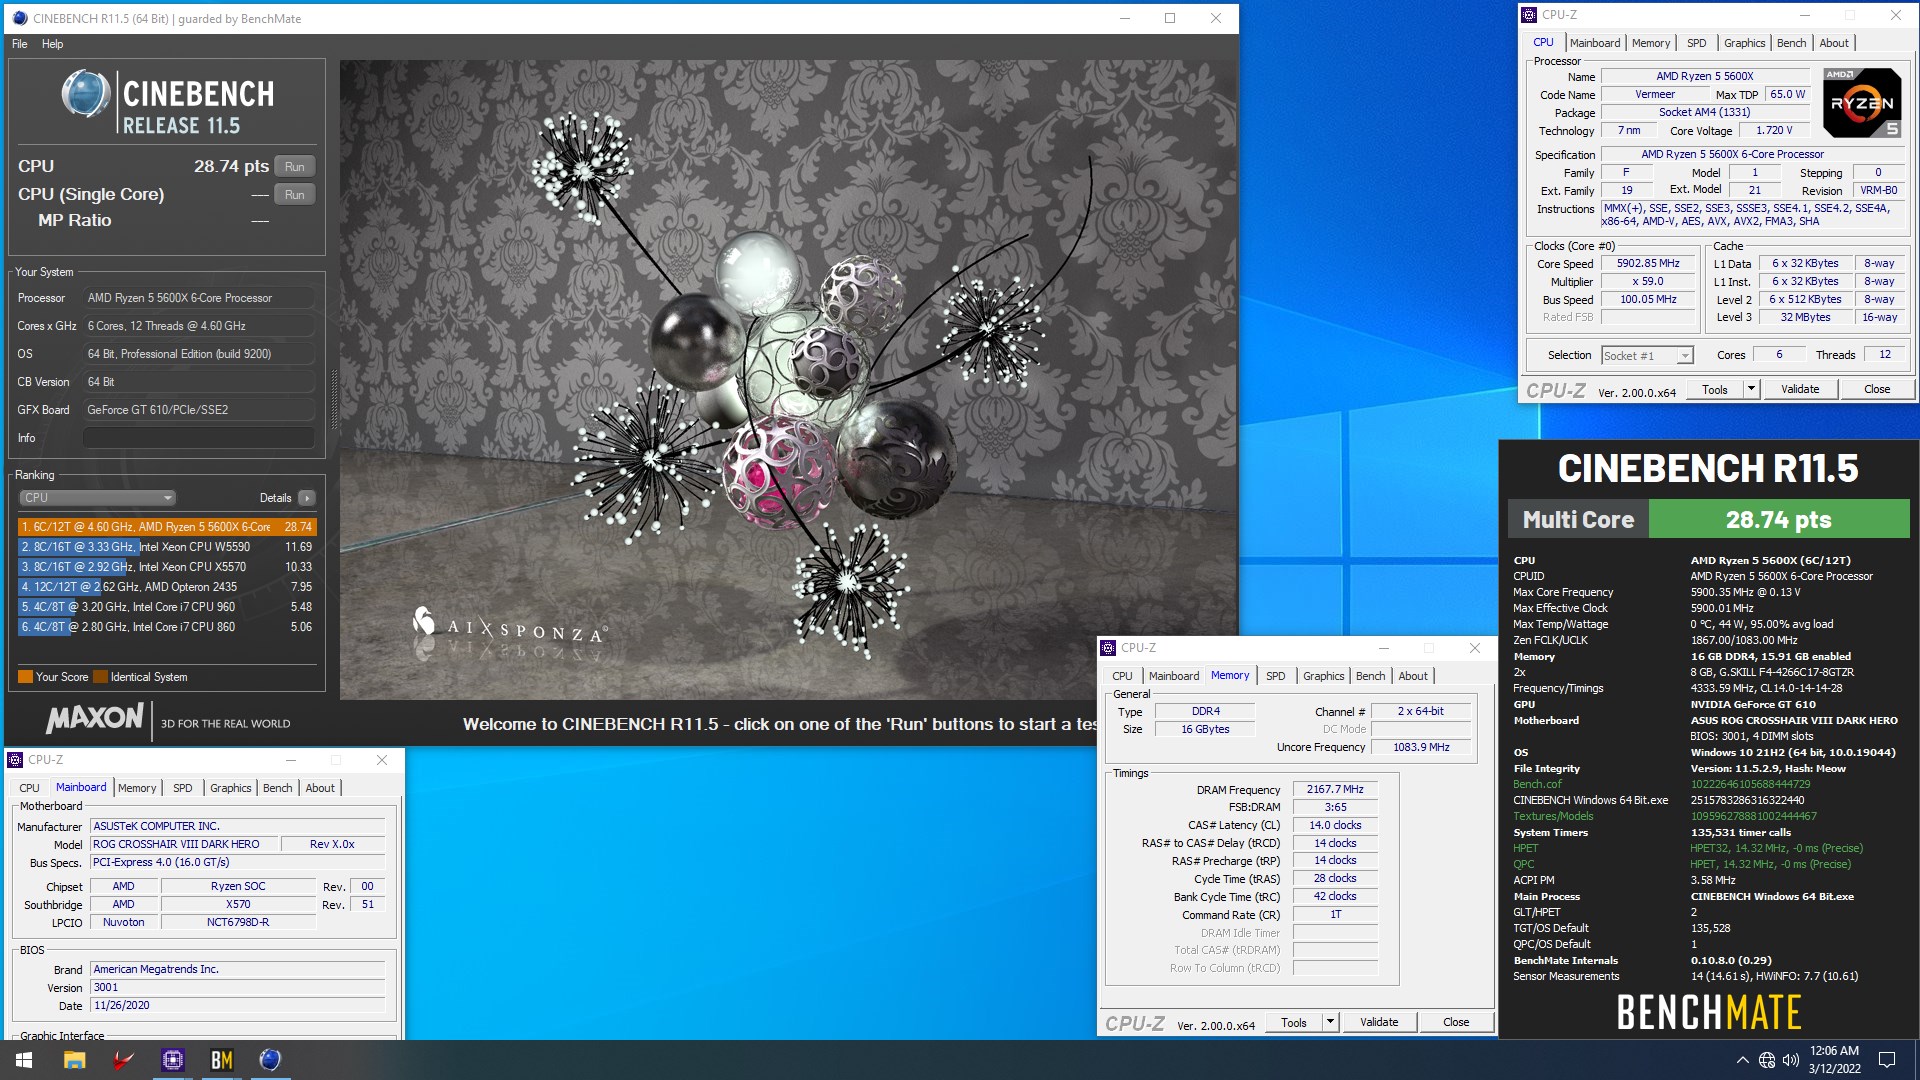Select ranking row AMD Opteron 2435
The height and width of the screenshot is (1080, 1920).
pos(167,587)
